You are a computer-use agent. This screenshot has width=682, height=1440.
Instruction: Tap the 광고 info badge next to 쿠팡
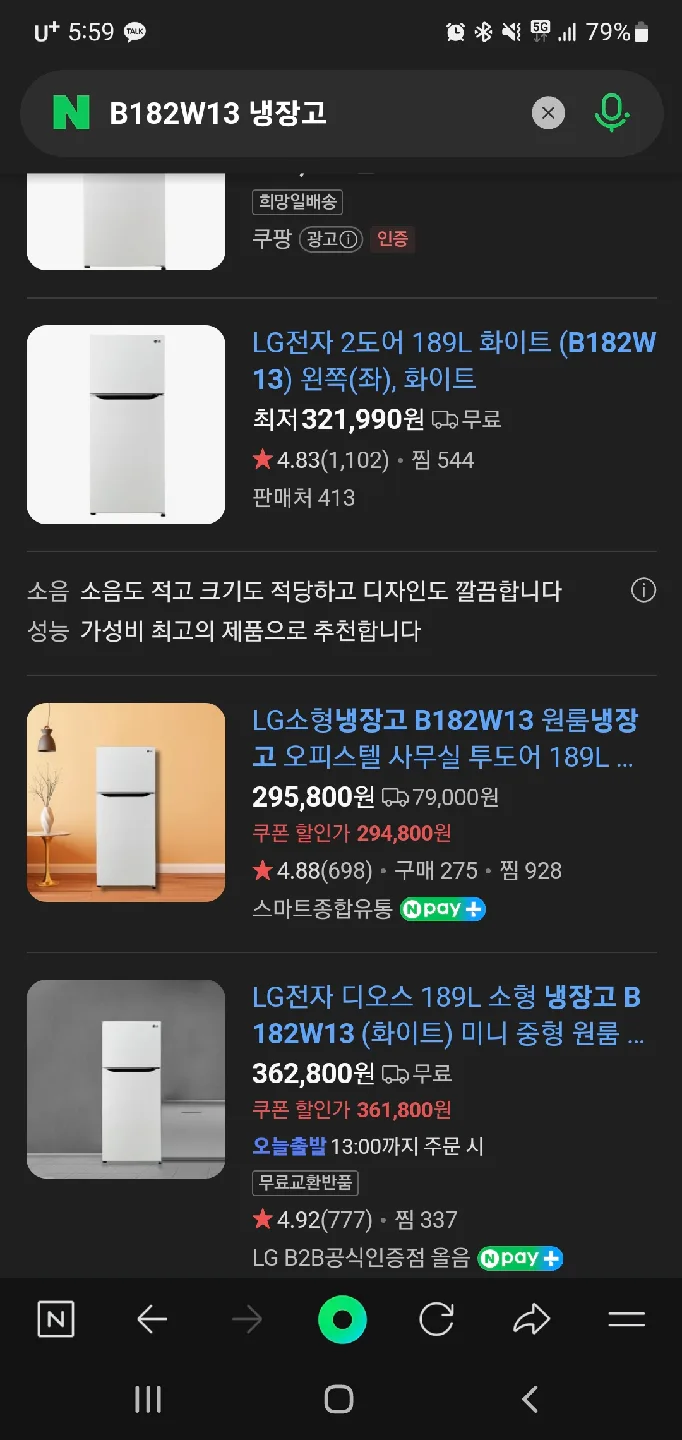click(x=330, y=239)
